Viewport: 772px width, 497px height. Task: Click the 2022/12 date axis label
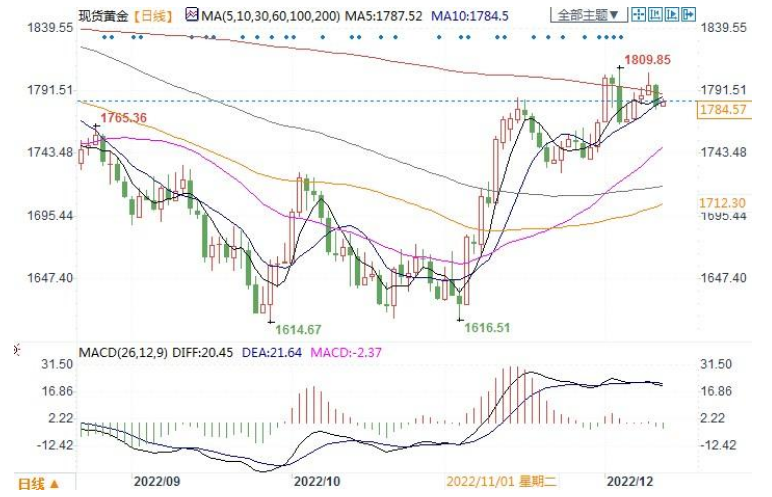[630, 481]
